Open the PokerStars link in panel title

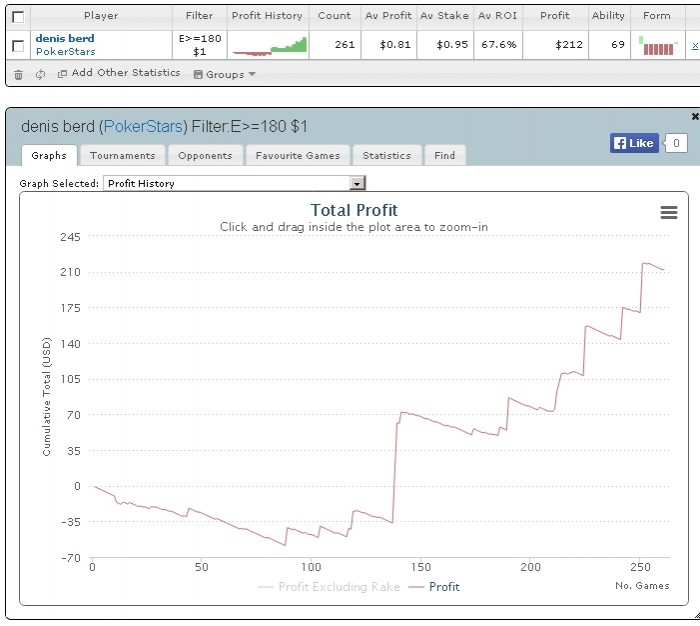tap(143, 126)
